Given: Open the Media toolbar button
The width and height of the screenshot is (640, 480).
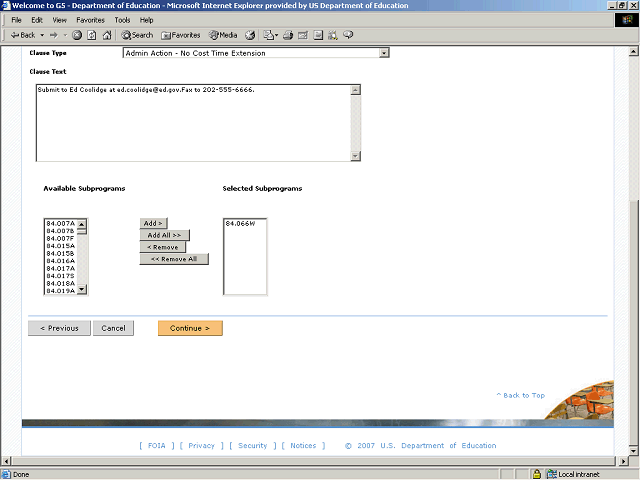Looking at the screenshot, I should [x=223, y=36].
